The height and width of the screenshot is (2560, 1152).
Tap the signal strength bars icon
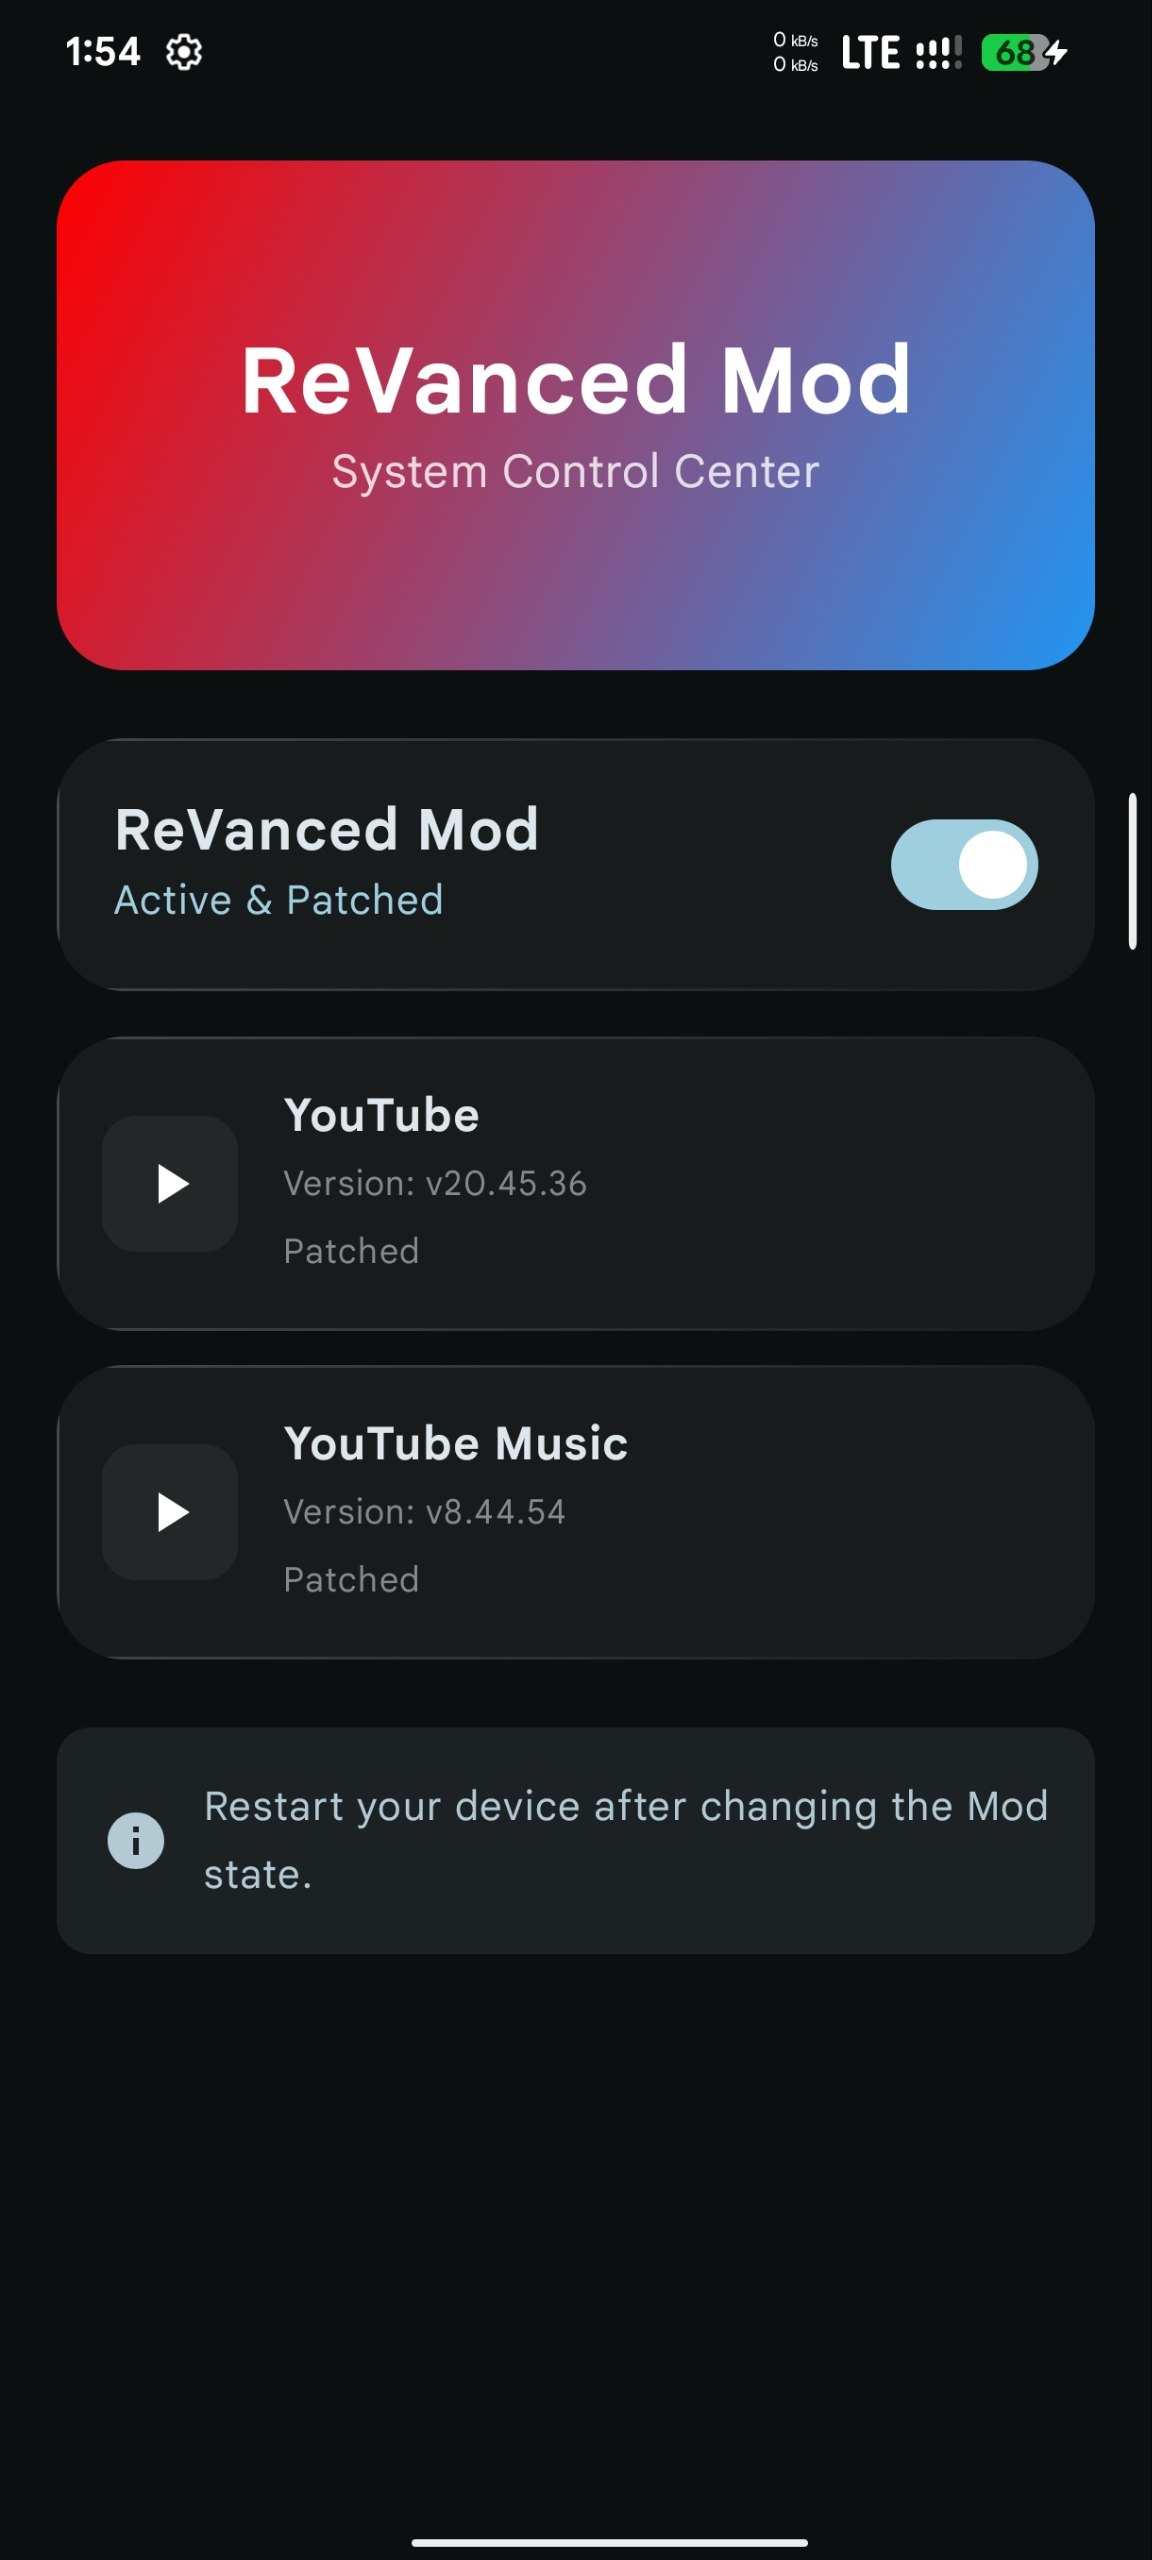click(x=939, y=52)
